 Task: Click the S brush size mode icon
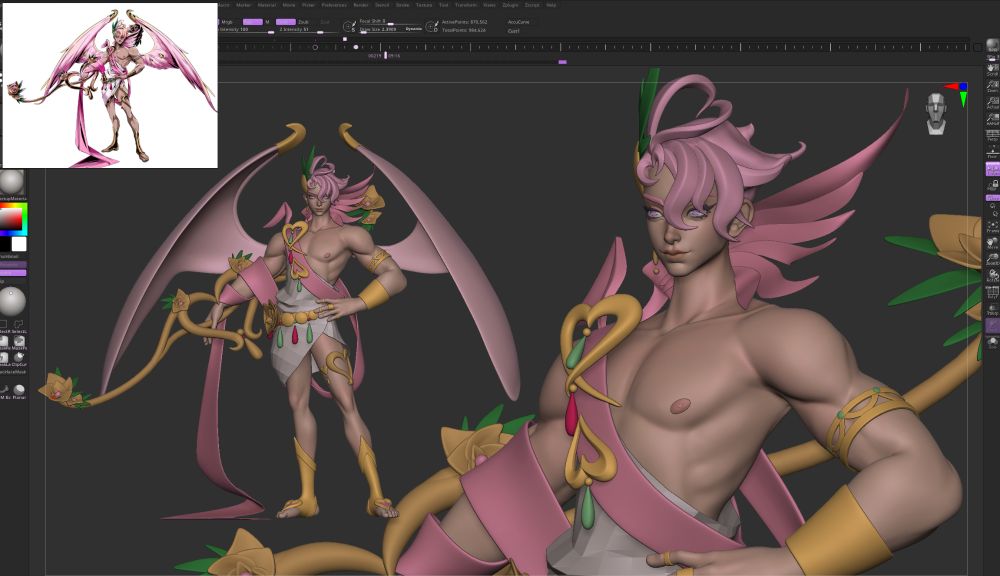[349, 26]
